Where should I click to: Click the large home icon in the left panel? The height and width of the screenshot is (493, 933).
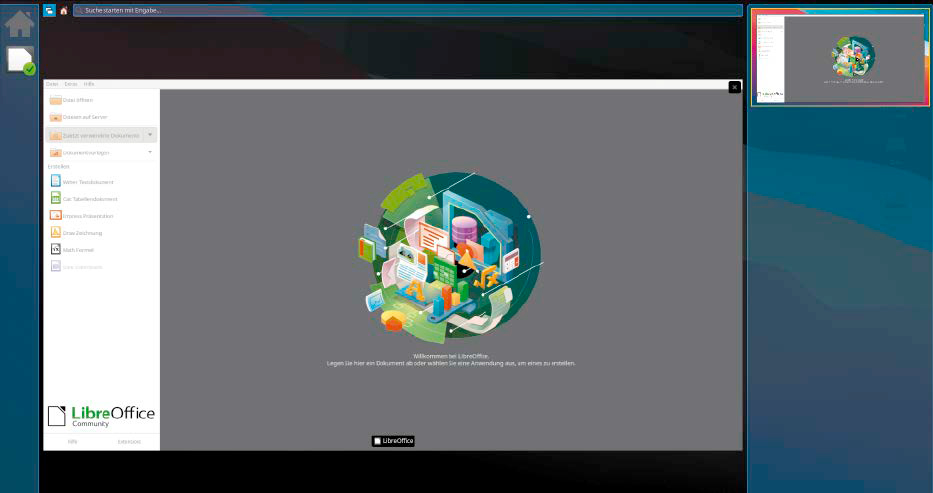click(19, 24)
